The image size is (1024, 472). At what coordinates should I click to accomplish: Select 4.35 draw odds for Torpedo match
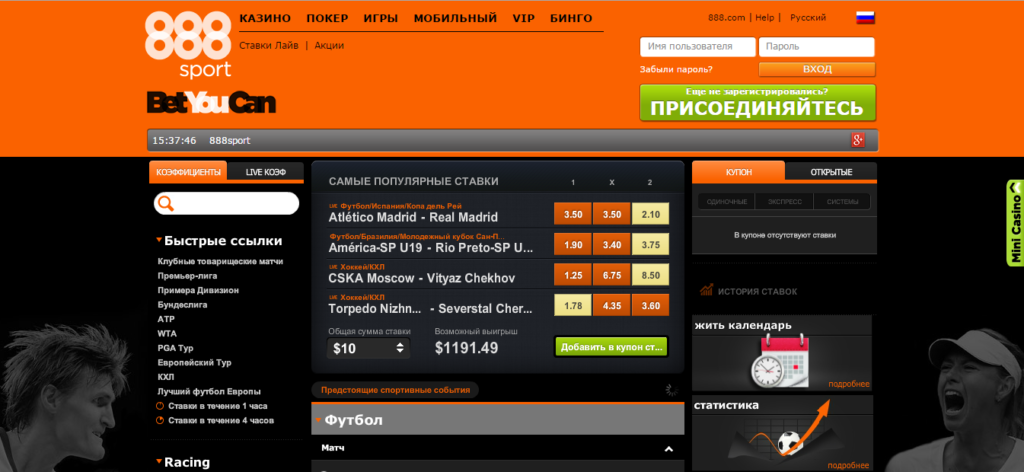611,305
